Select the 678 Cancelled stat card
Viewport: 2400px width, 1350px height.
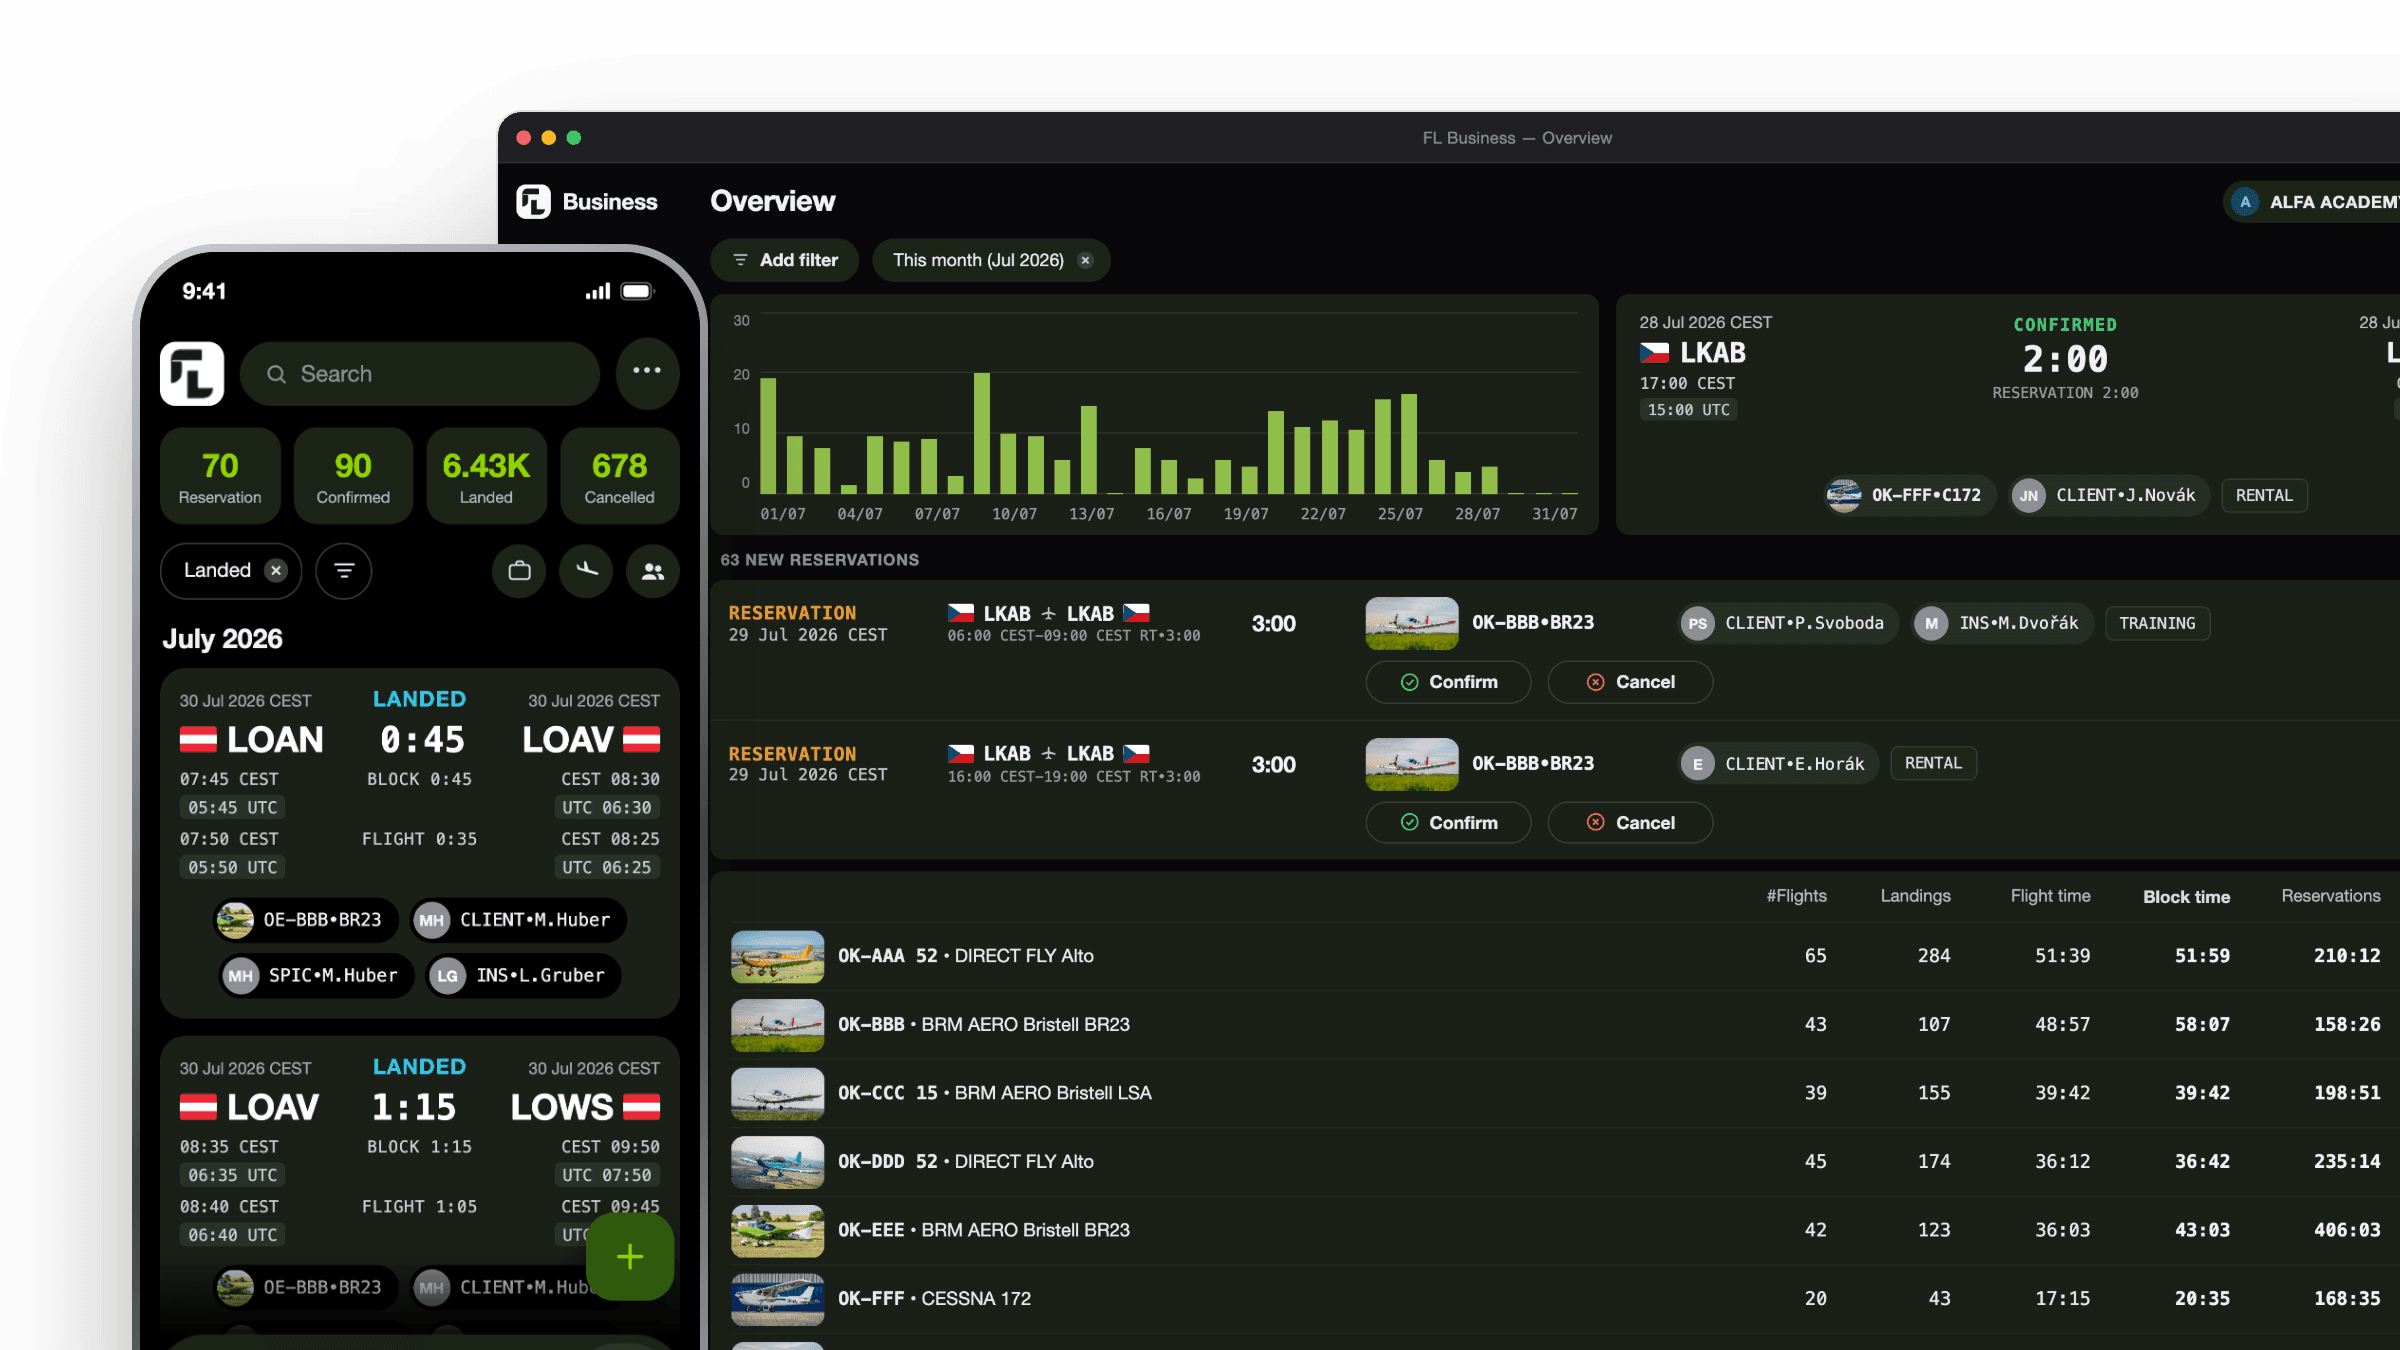[x=620, y=476]
